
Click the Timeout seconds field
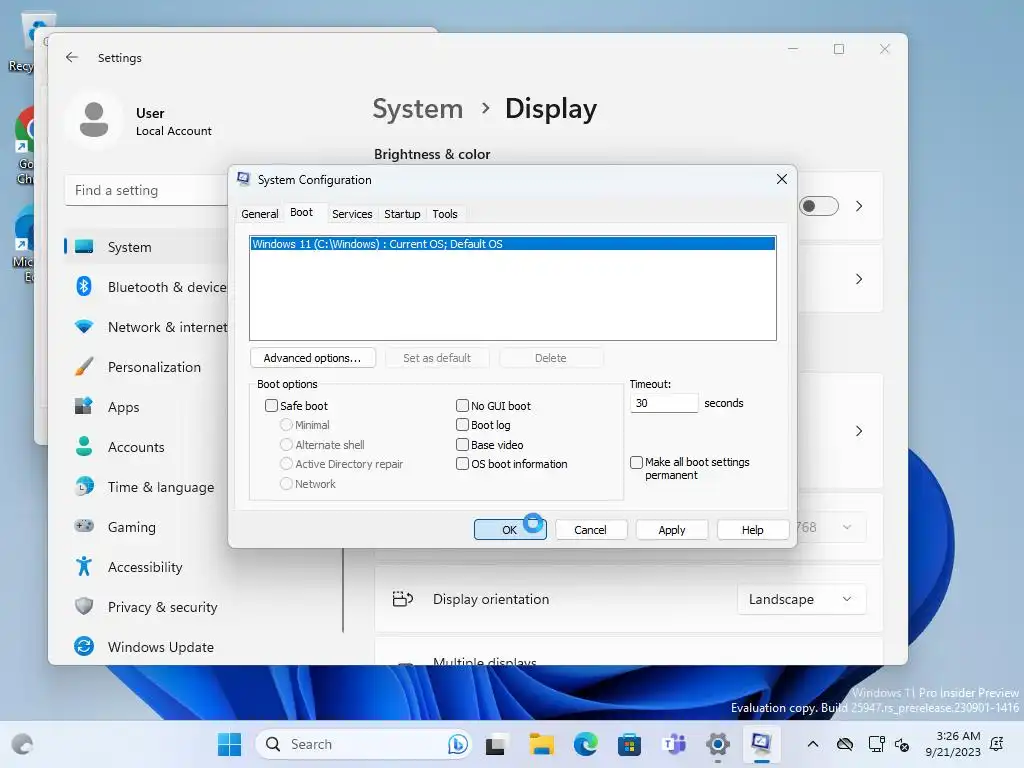coord(664,403)
